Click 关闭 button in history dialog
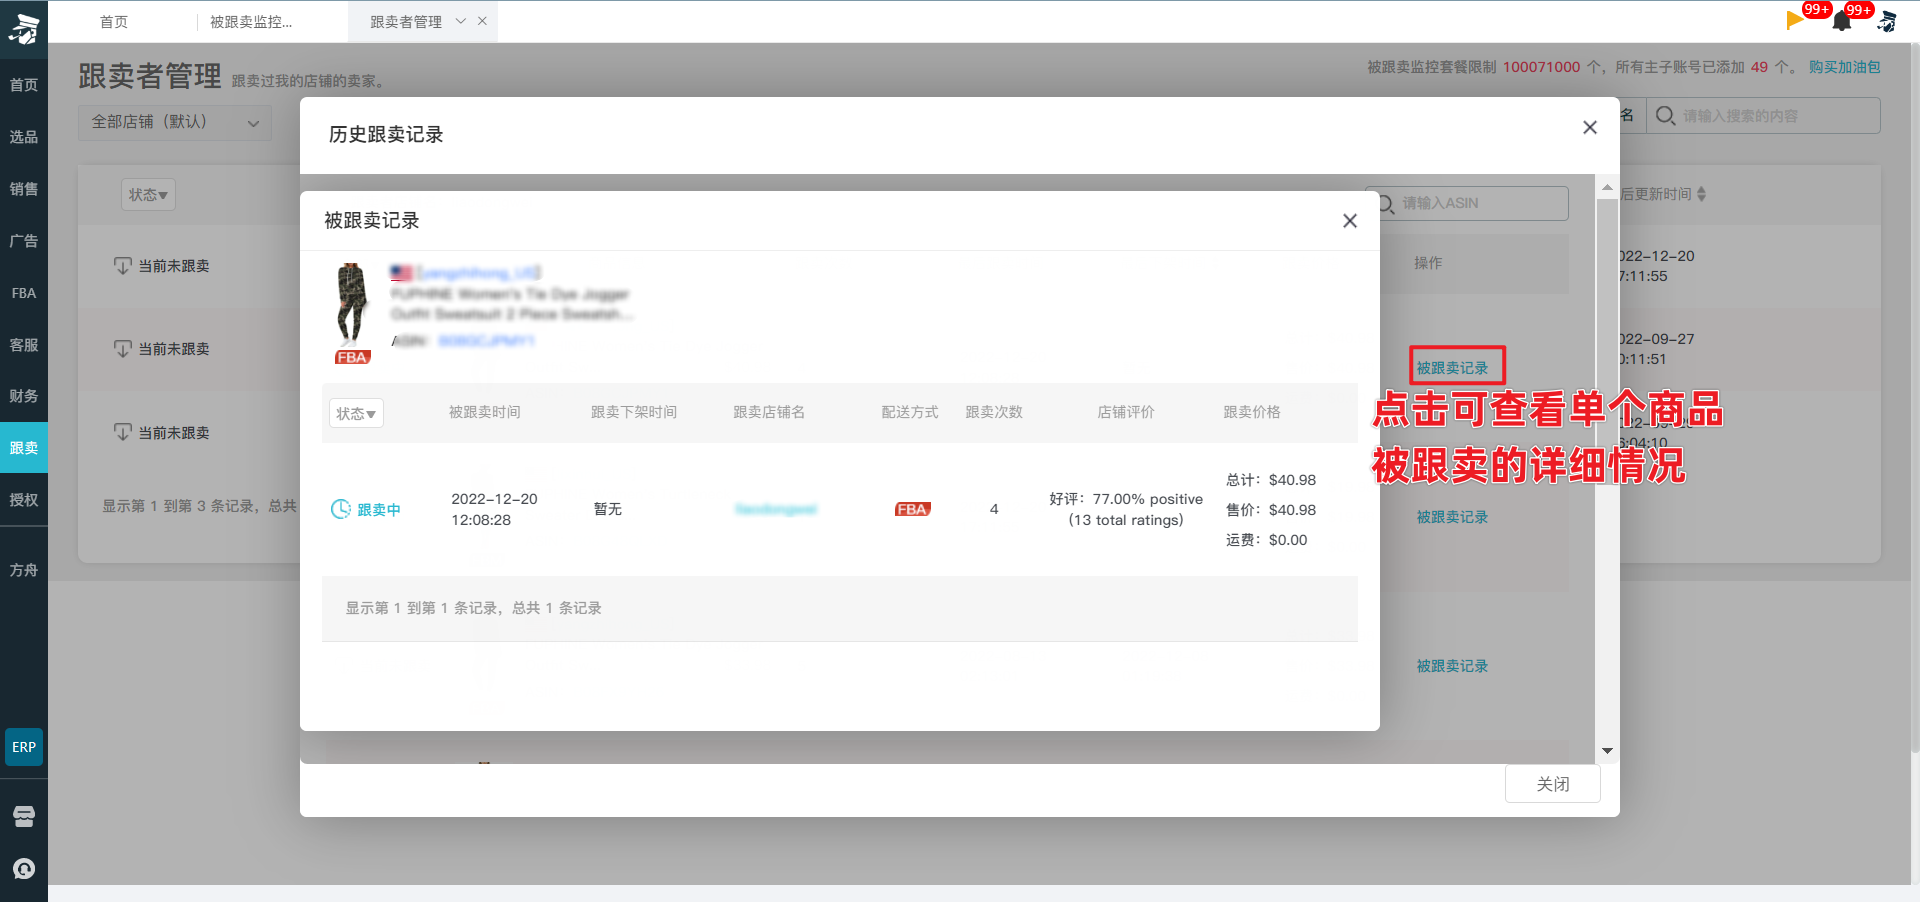The height and width of the screenshot is (902, 1920). (1552, 784)
